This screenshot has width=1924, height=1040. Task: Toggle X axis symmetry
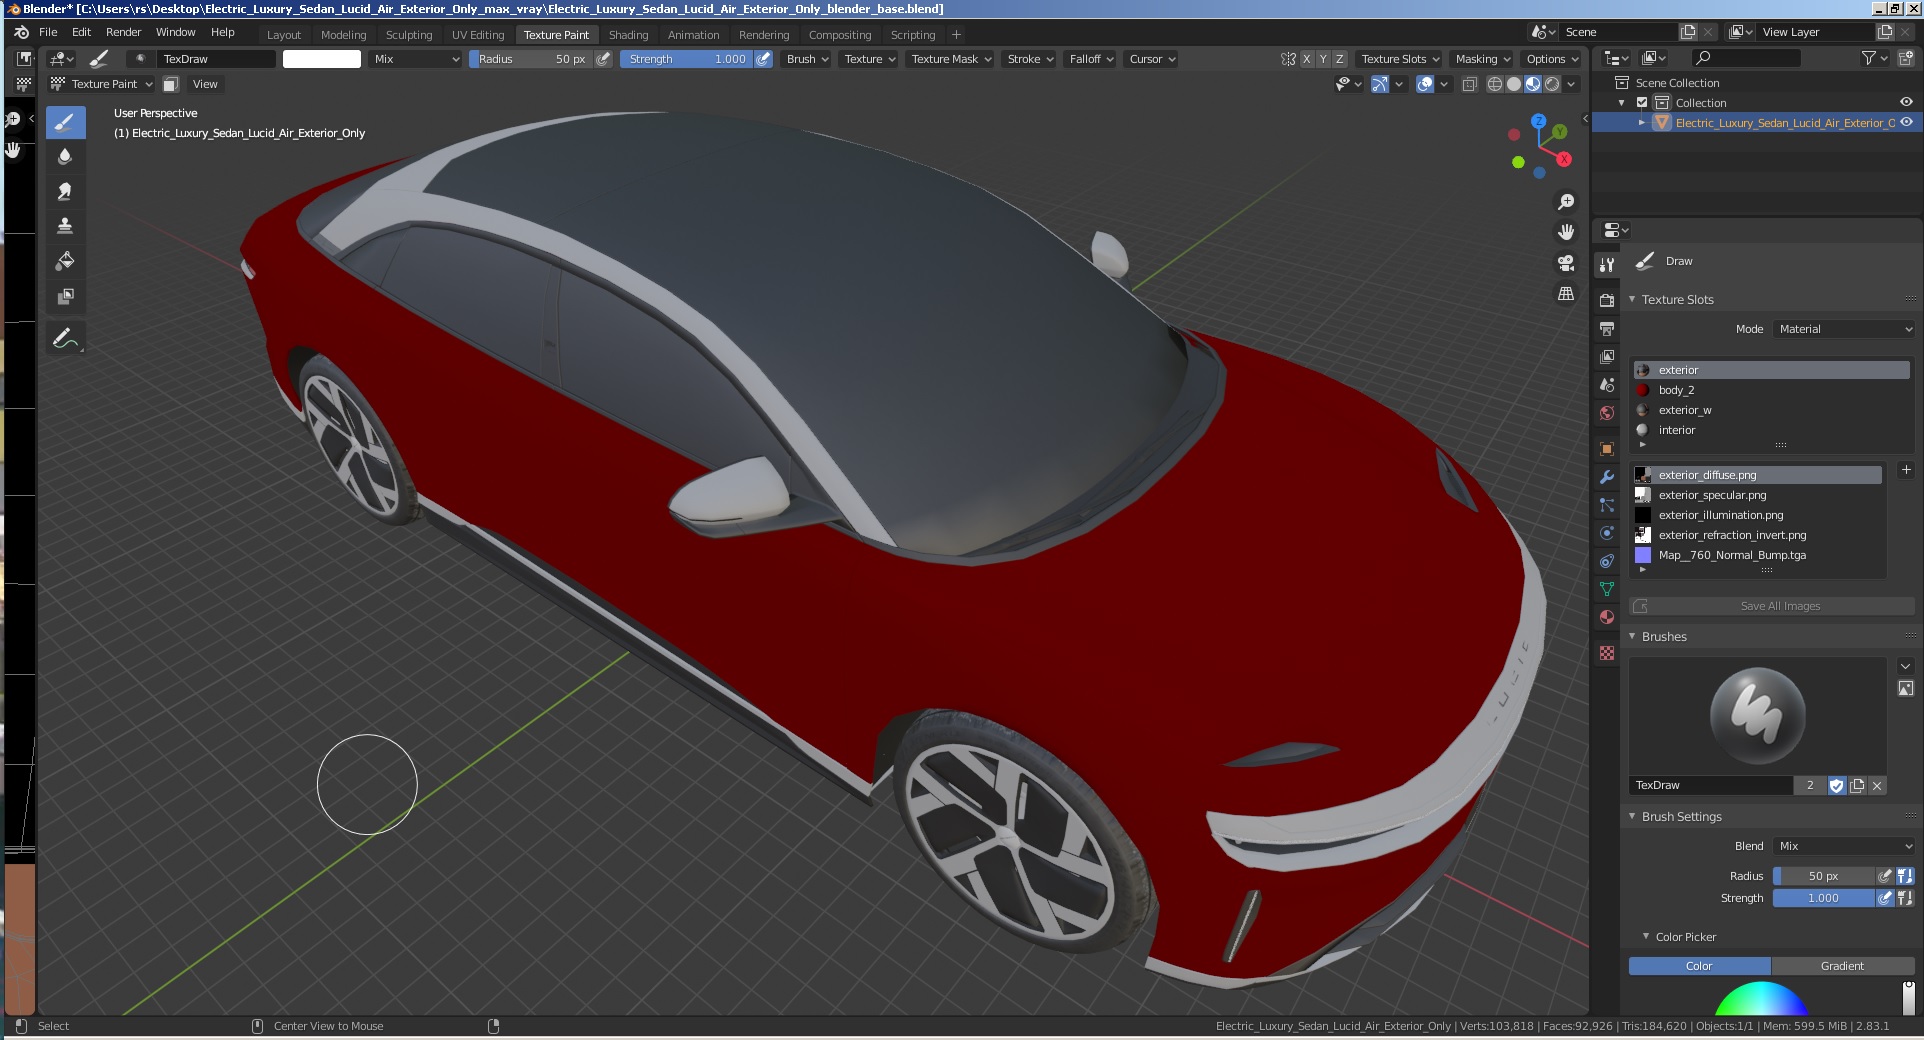[1306, 59]
